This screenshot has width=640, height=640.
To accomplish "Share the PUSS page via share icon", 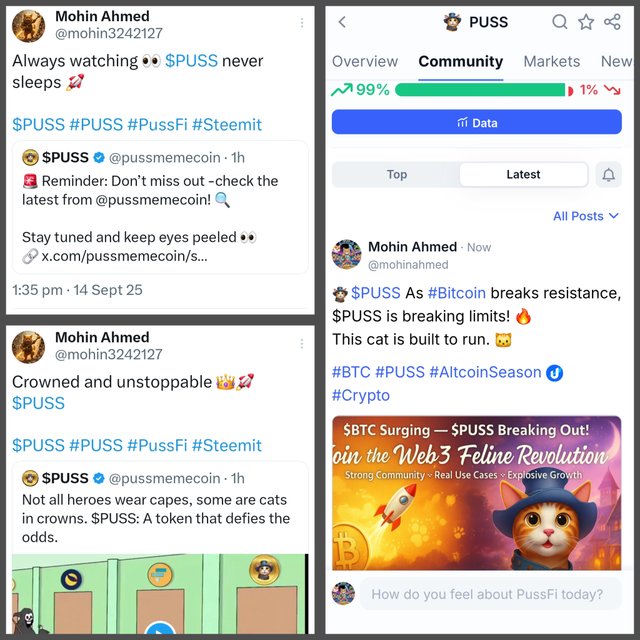I will (612, 22).
